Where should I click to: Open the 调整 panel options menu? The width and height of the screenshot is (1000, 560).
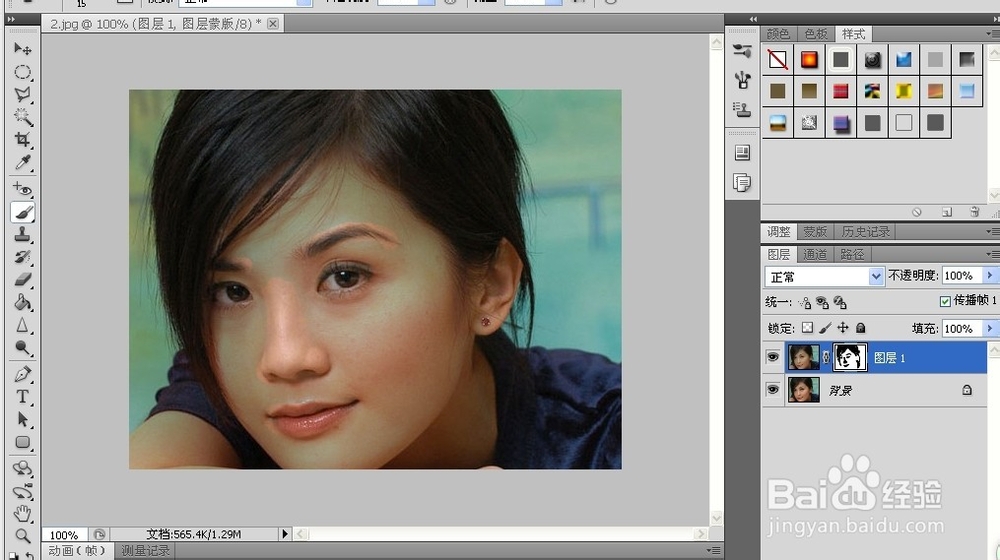point(993,232)
